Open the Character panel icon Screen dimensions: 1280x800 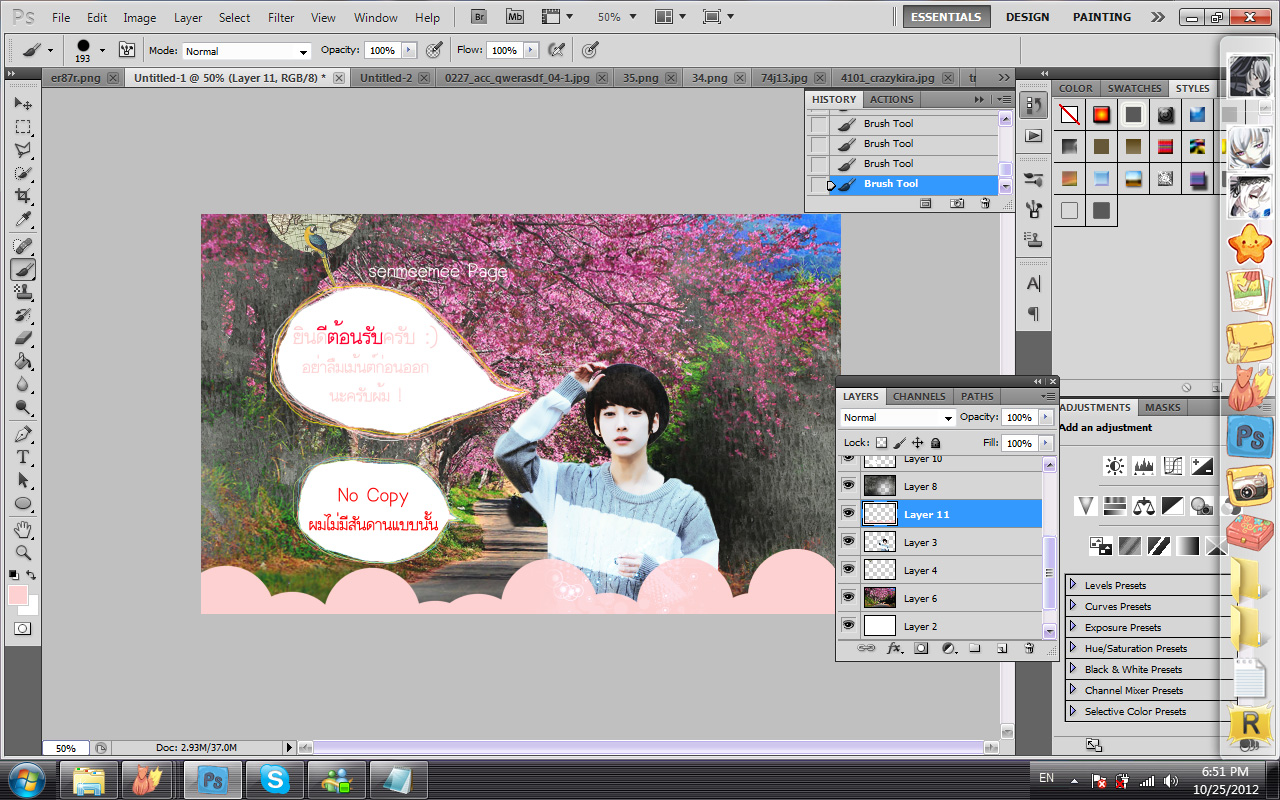click(x=1034, y=284)
